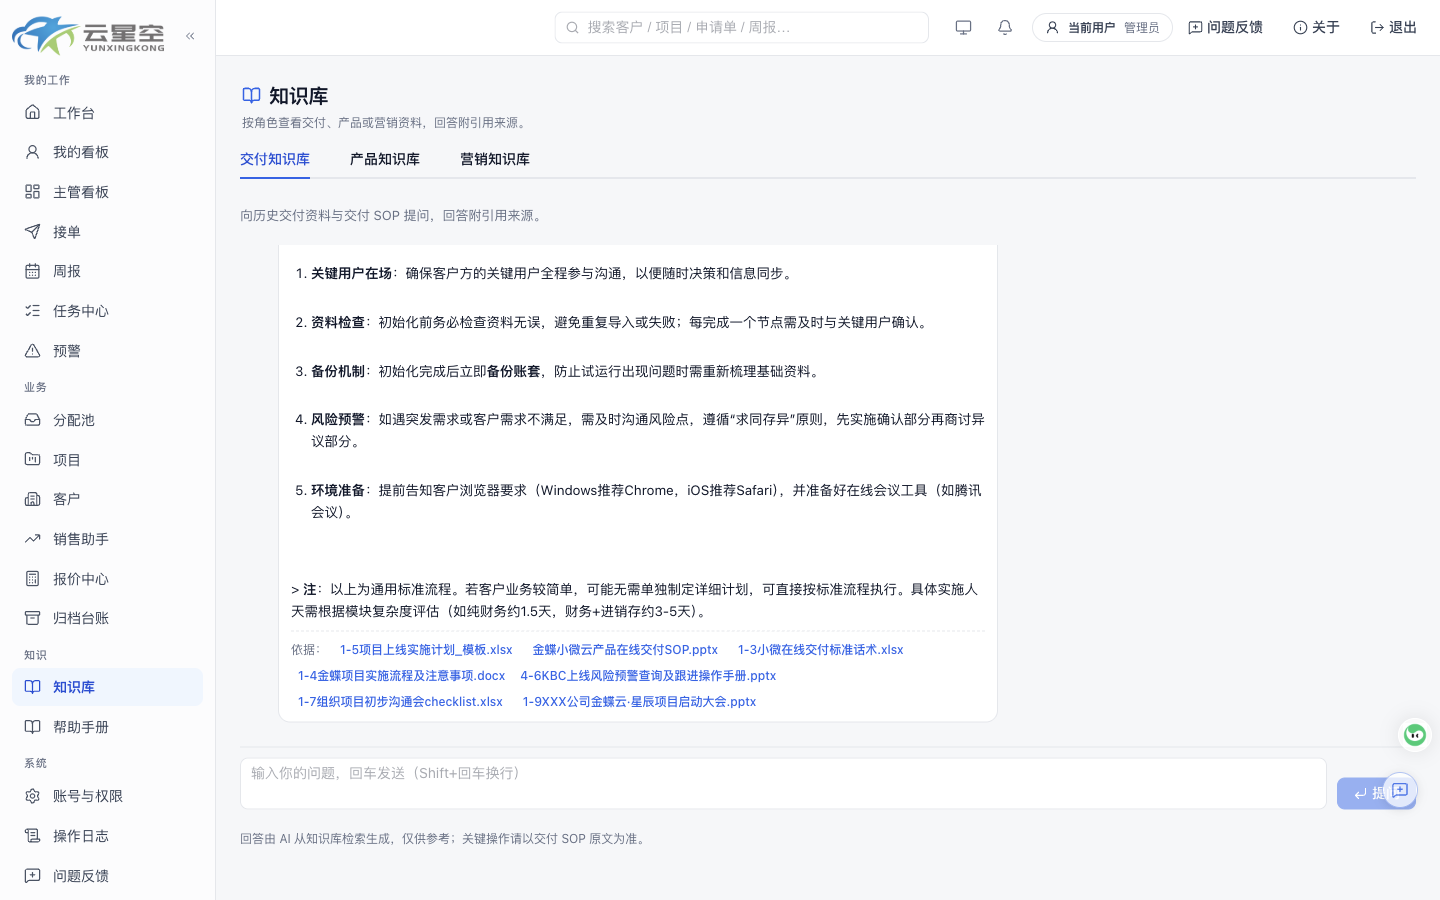The width and height of the screenshot is (1440, 900).
Task: Open 报价中心 in the sidebar
Action: pyautogui.click(x=107, y=579)
